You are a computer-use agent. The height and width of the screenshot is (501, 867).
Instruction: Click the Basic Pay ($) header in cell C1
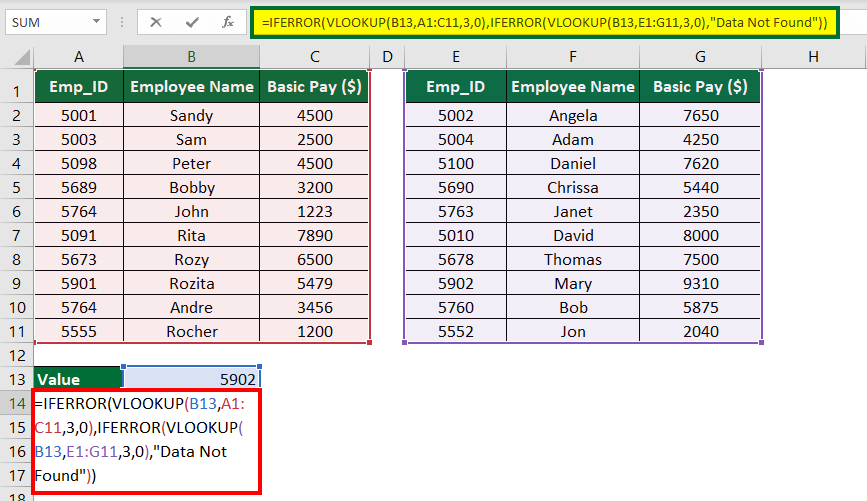tap(314, 87)
